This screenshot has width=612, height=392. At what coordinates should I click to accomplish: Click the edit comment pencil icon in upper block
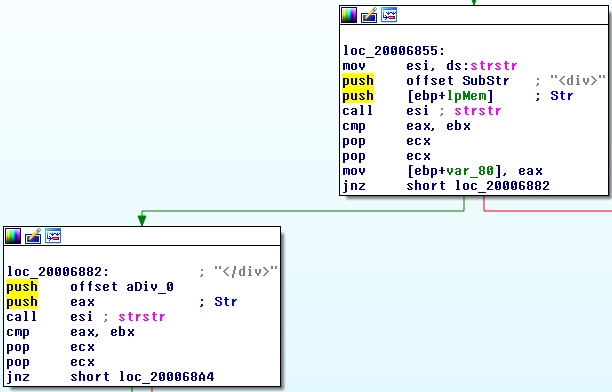369,15
